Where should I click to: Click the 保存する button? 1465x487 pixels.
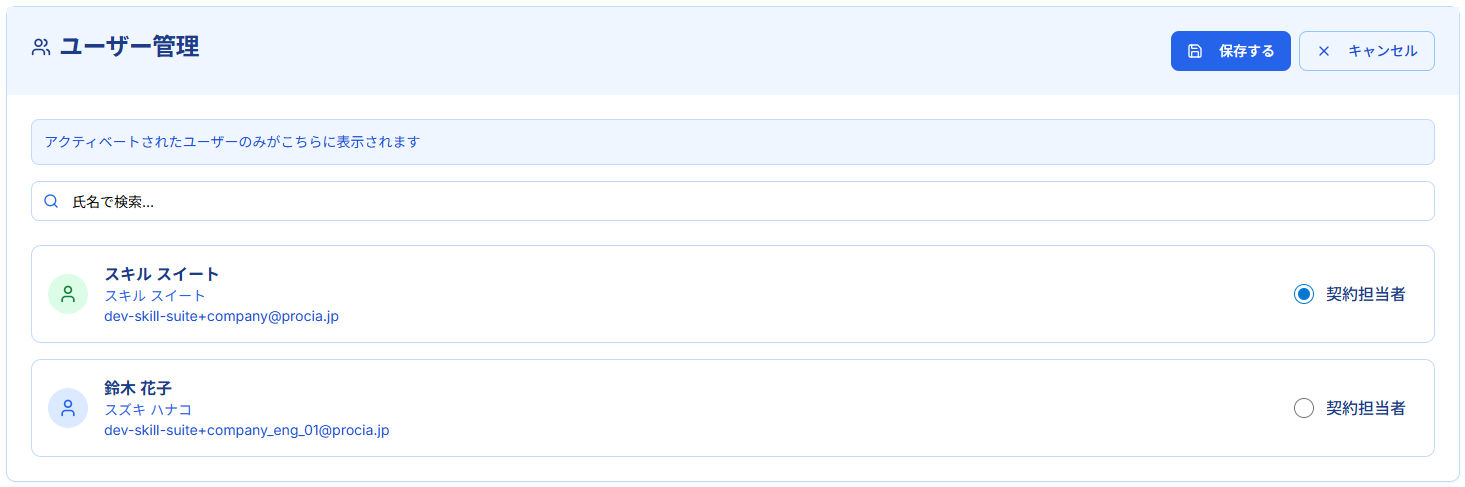pos(1231,51)
